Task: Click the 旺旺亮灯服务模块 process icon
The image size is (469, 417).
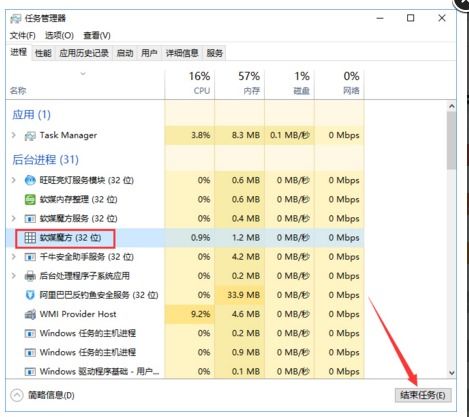Action: pyautogui.click(x=30, y=180)
